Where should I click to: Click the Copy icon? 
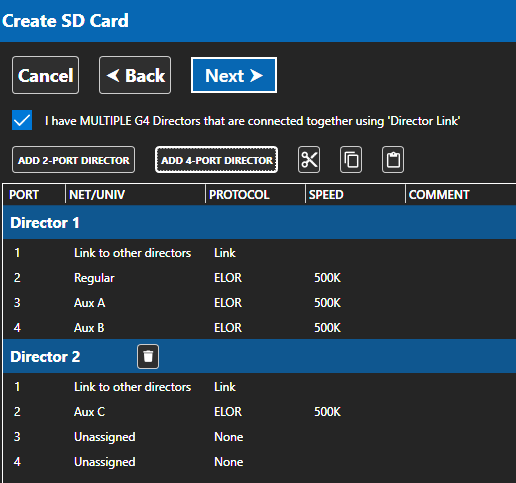pyautogui.click(x=351, y=160)
